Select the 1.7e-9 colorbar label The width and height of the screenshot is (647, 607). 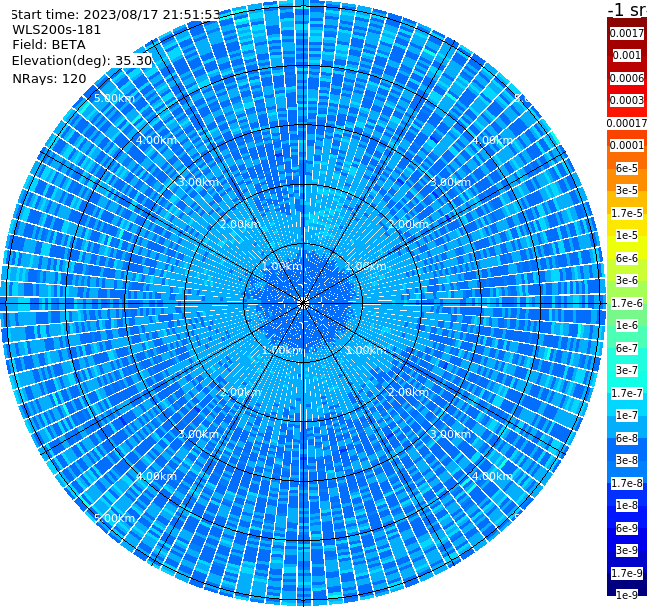click(627, 573)
